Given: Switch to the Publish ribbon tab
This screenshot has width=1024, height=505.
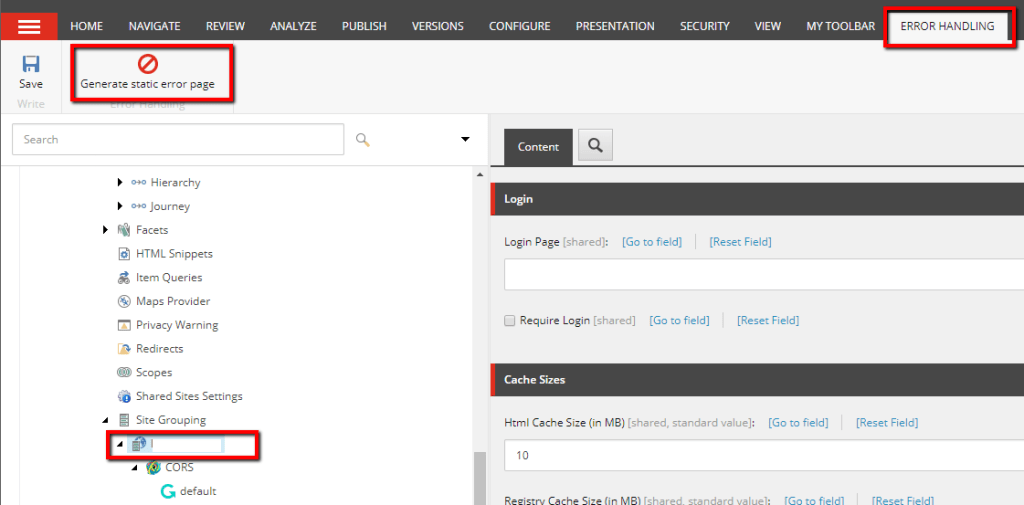Looking at the screenshot, I should click(364, 26).
